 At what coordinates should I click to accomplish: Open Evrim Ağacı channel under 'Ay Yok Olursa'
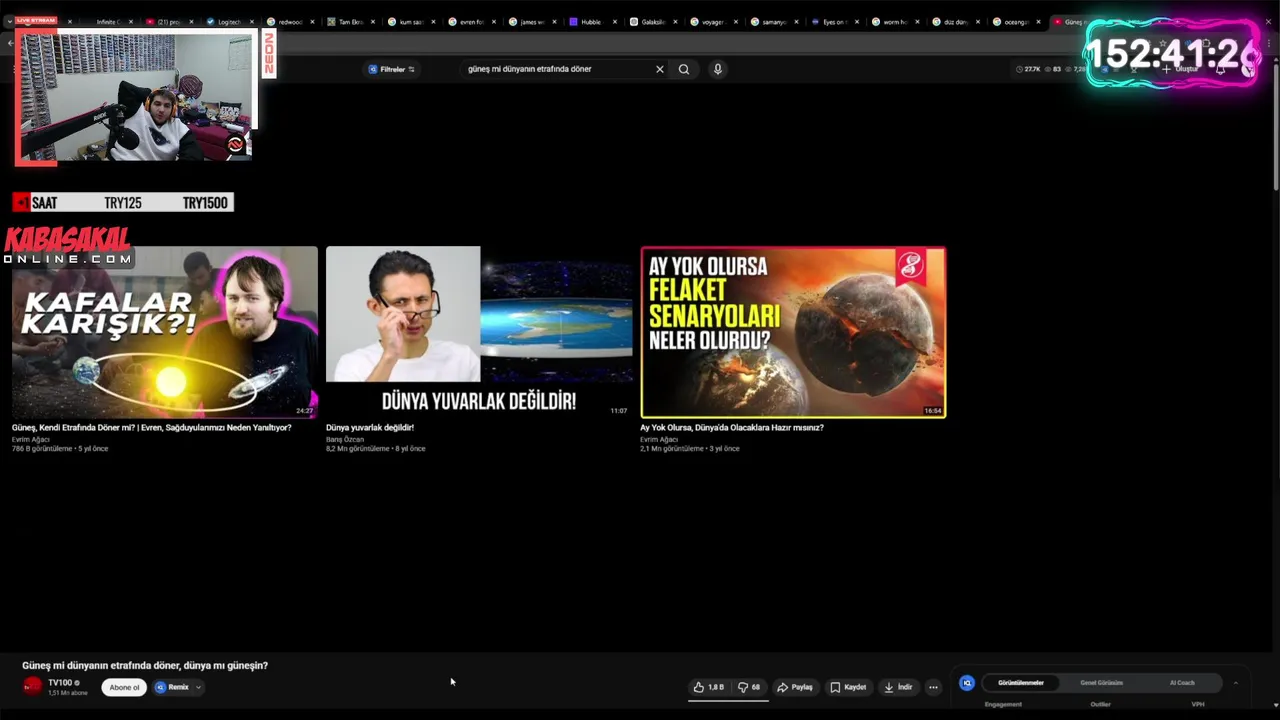pos(659,439)
